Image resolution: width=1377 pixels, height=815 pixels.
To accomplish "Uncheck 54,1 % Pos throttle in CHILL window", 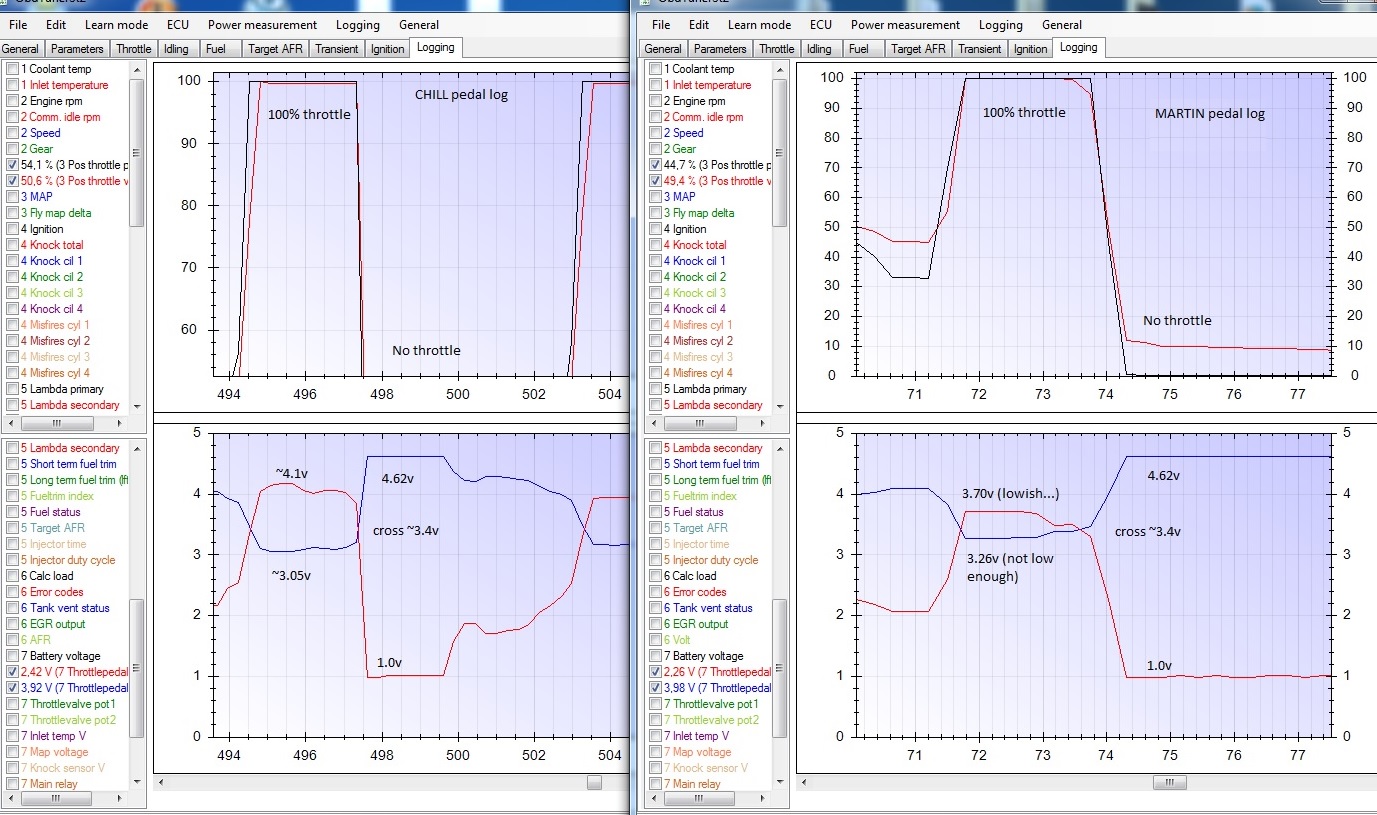I will [12, 165].
